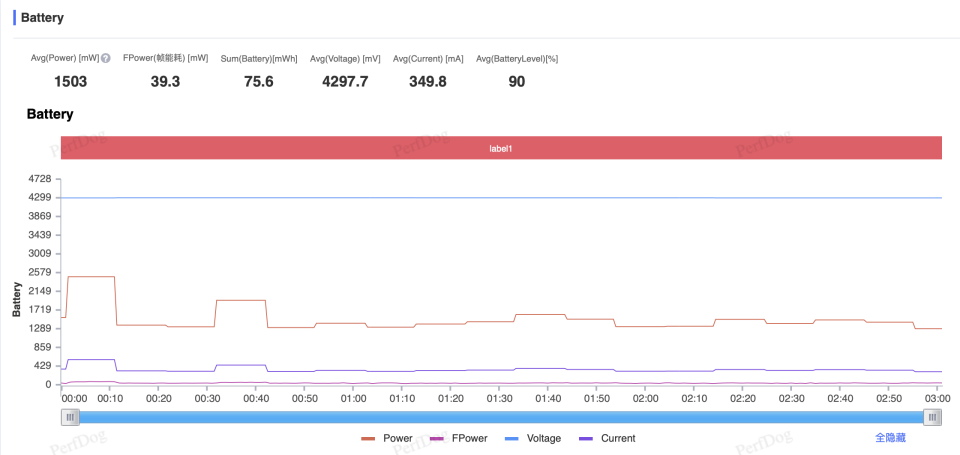Click the blue Voltage line on chart

(x=501, y=198)
